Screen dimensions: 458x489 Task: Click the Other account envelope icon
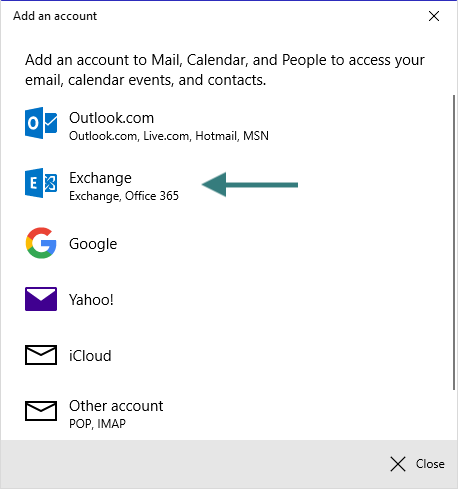41,411
